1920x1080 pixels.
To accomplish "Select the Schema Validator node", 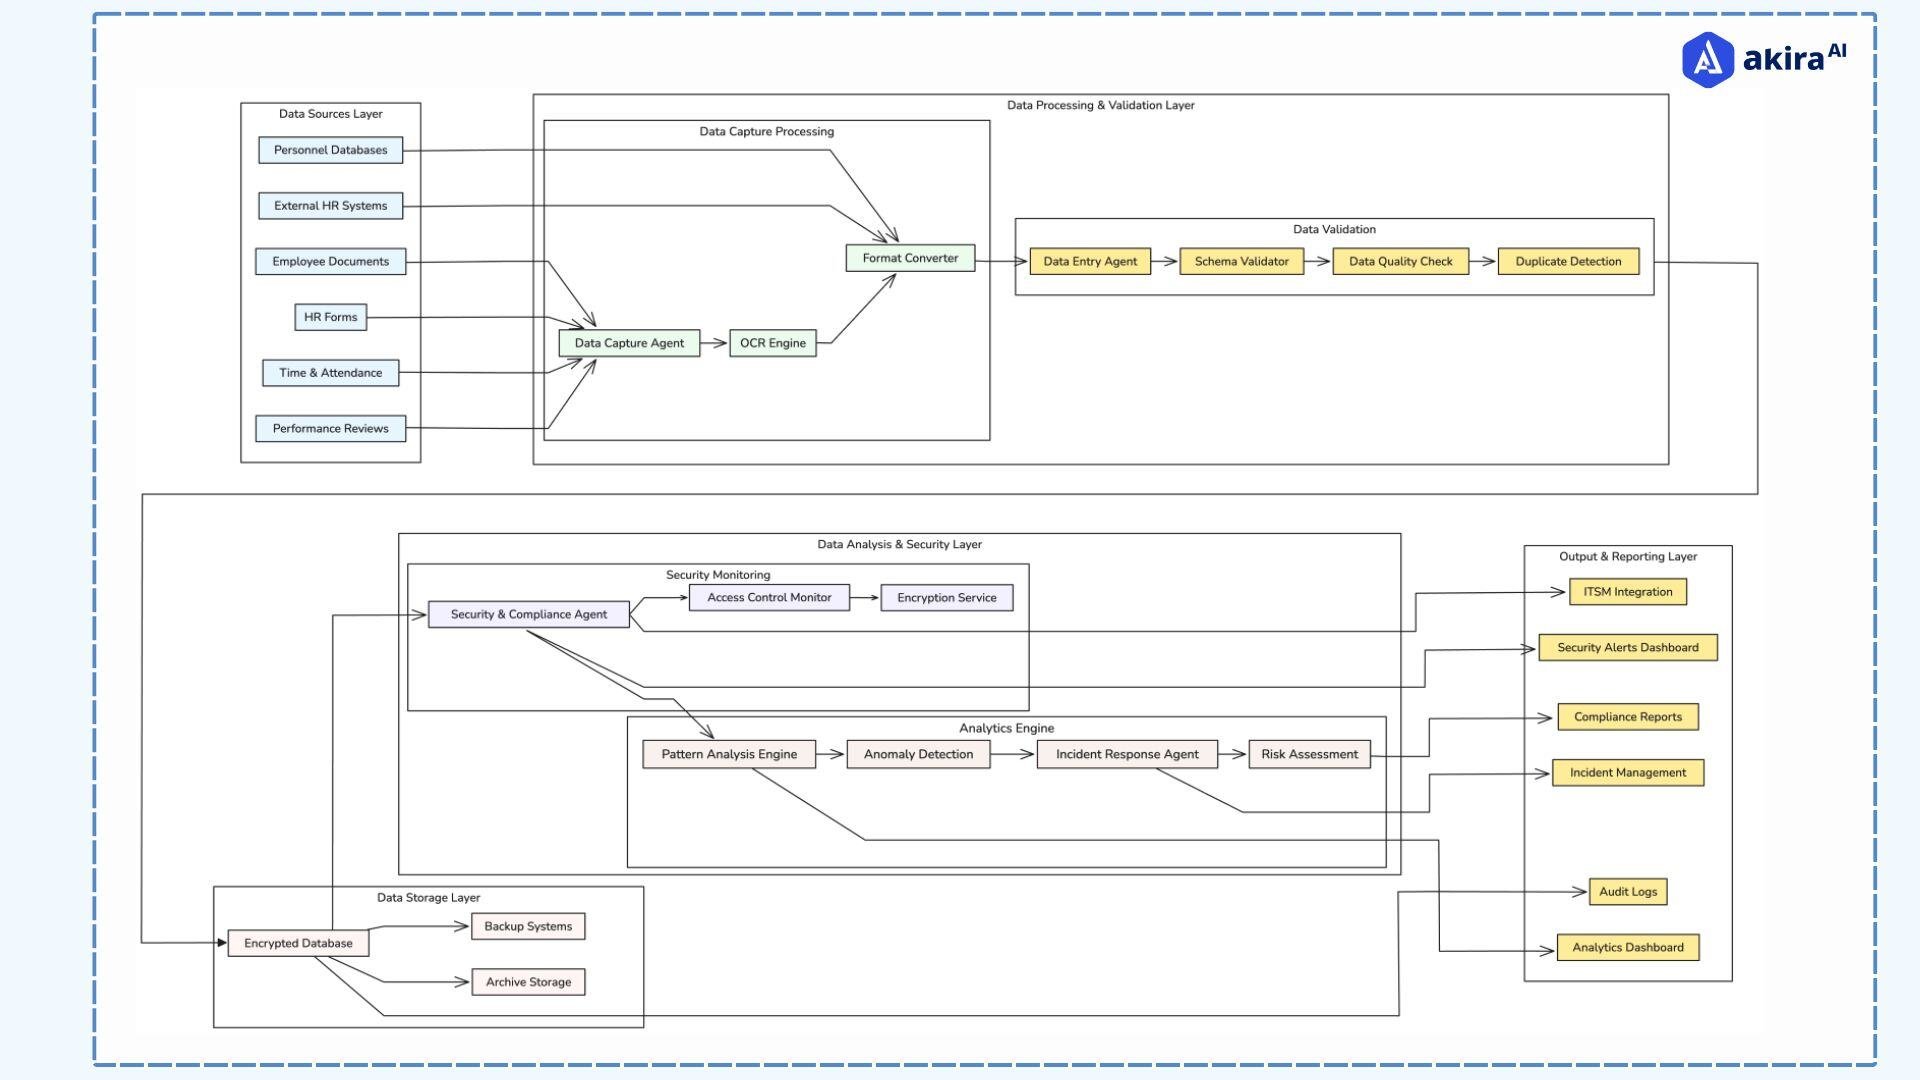I will tap(1241, 261).
